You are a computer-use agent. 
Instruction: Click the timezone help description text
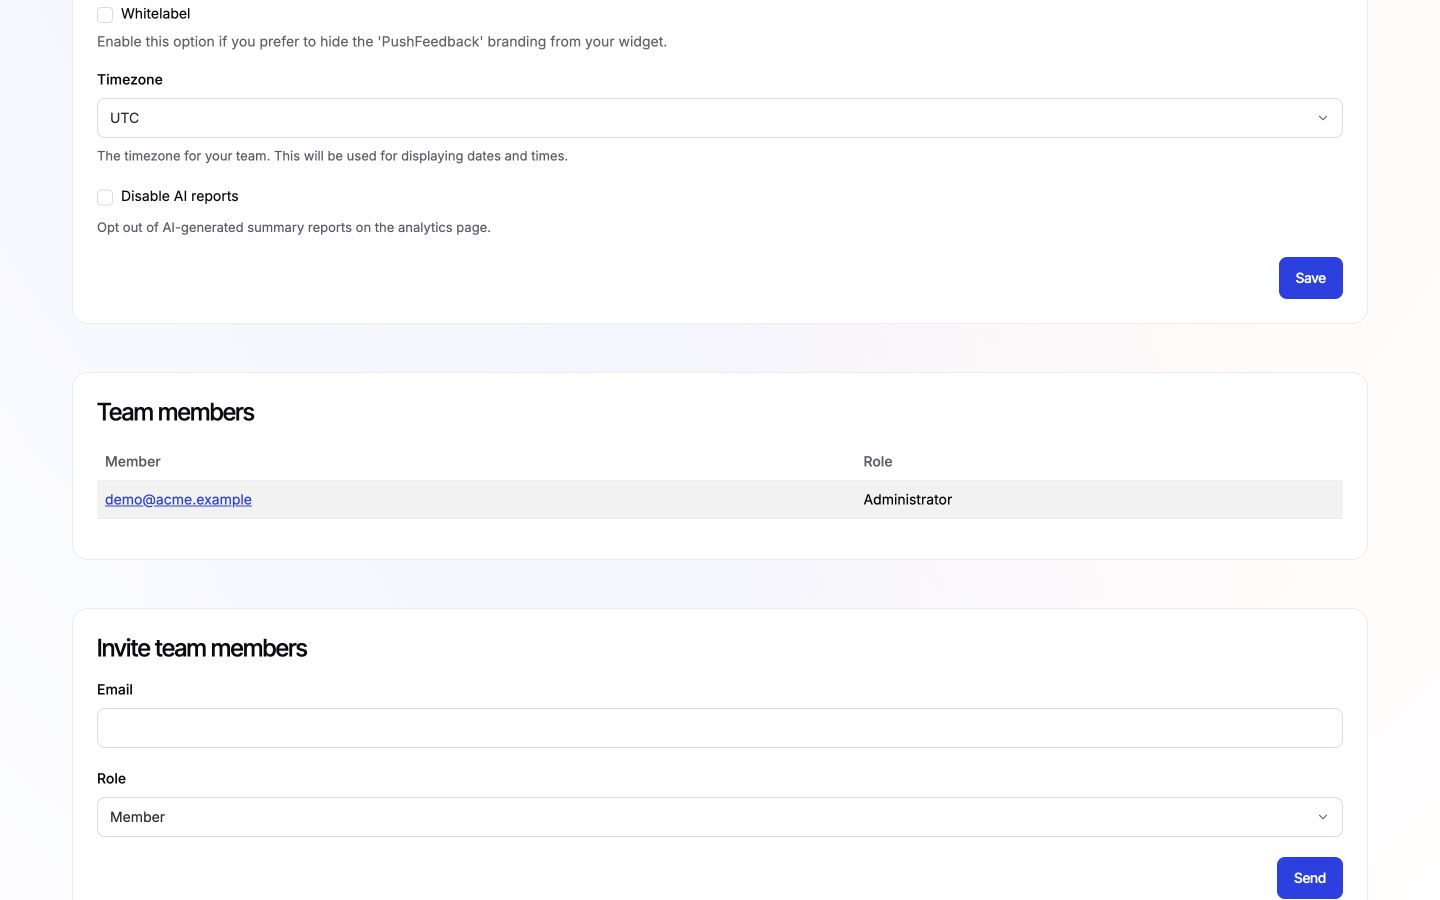click(x=332, y=156)
